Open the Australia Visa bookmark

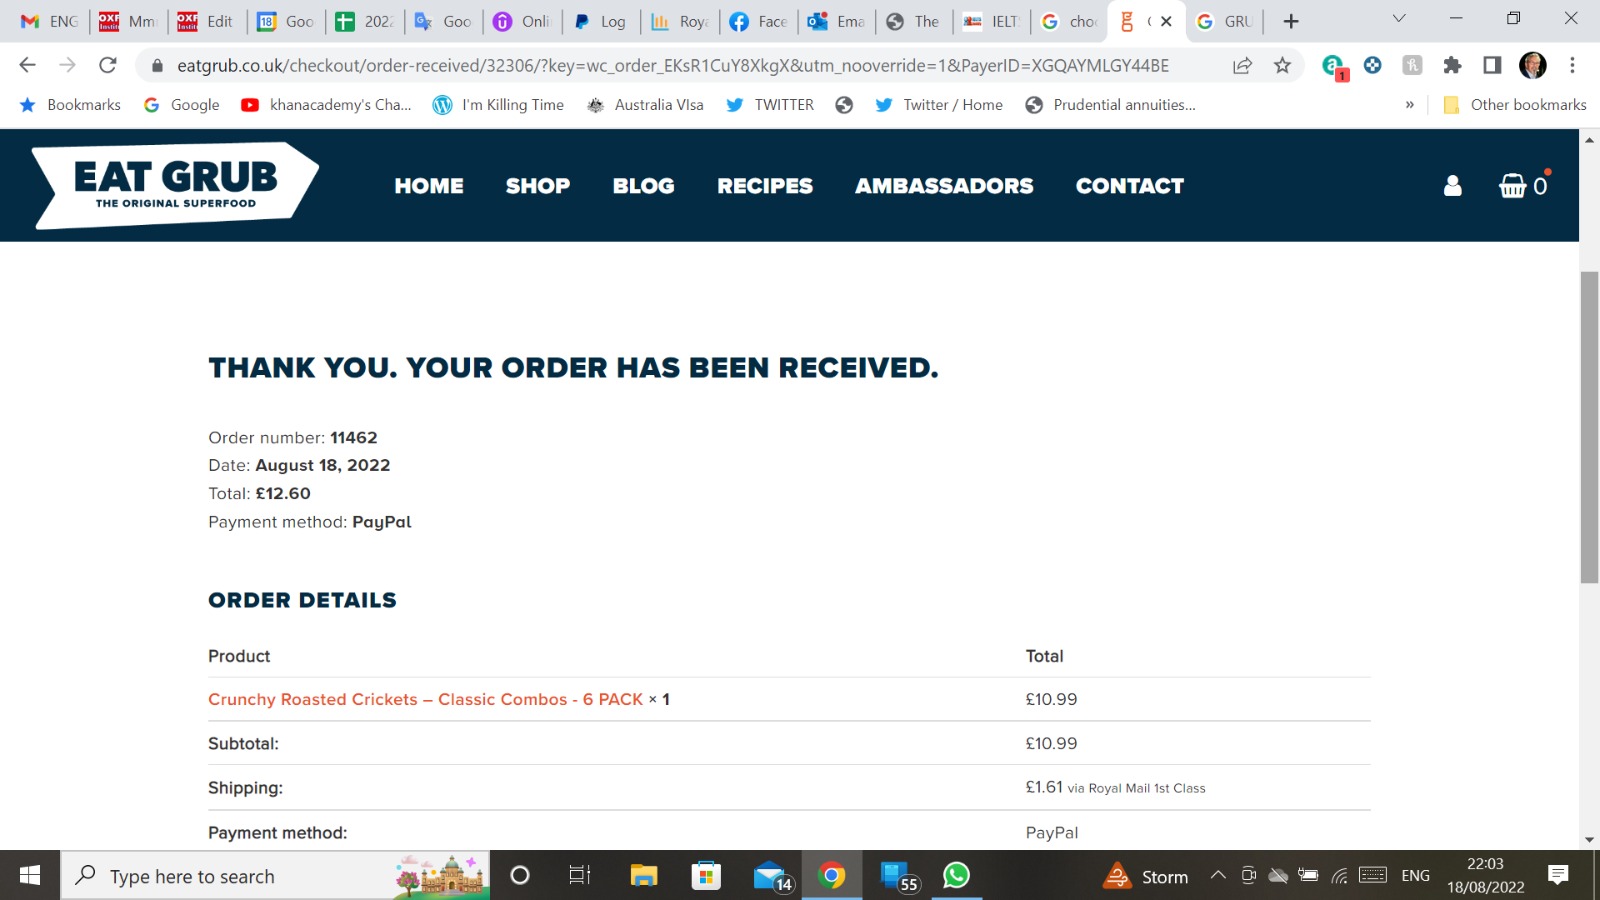point(645,105)
